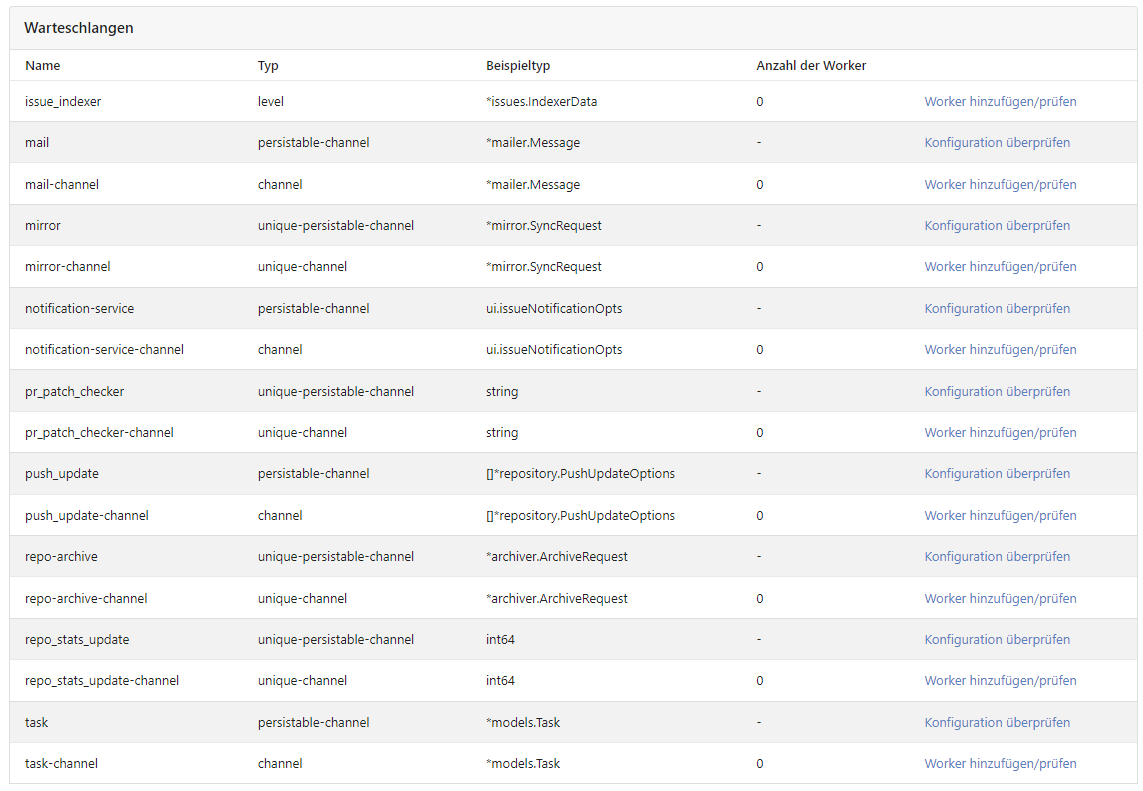
Task: Select the push_update queue name
Action: (61, 473)
